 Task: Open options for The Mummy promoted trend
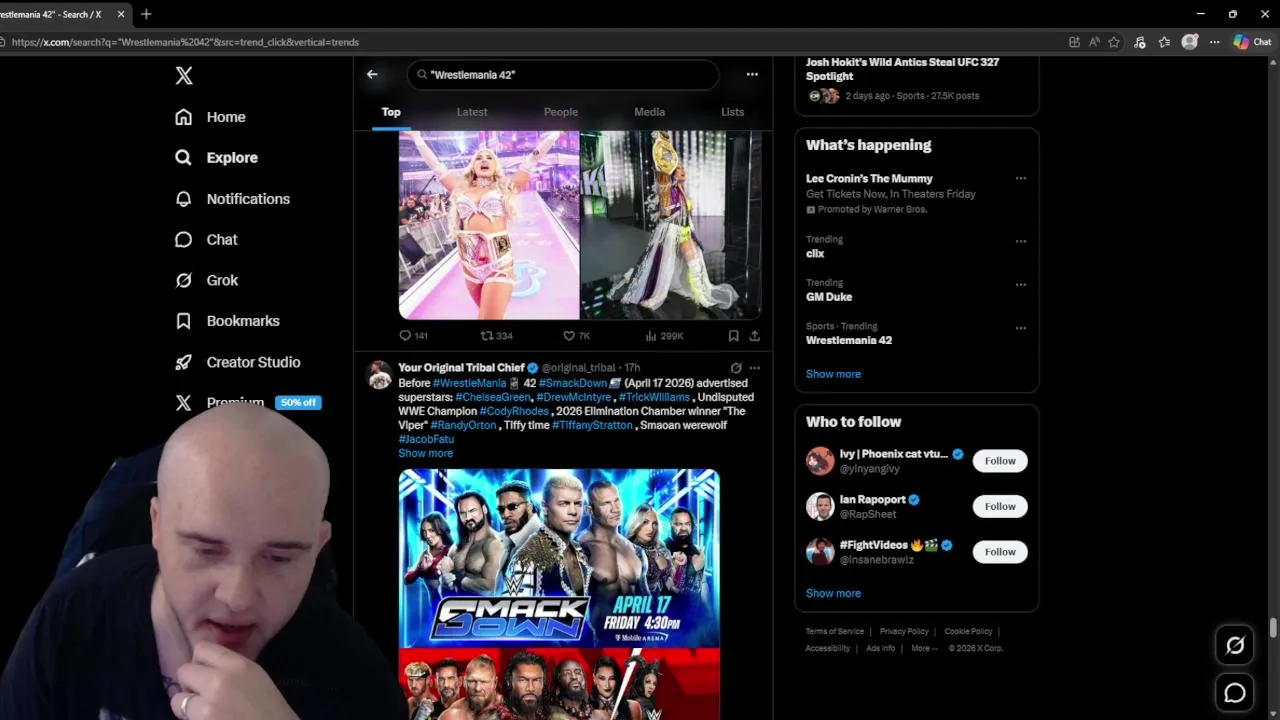(1021, 178)
